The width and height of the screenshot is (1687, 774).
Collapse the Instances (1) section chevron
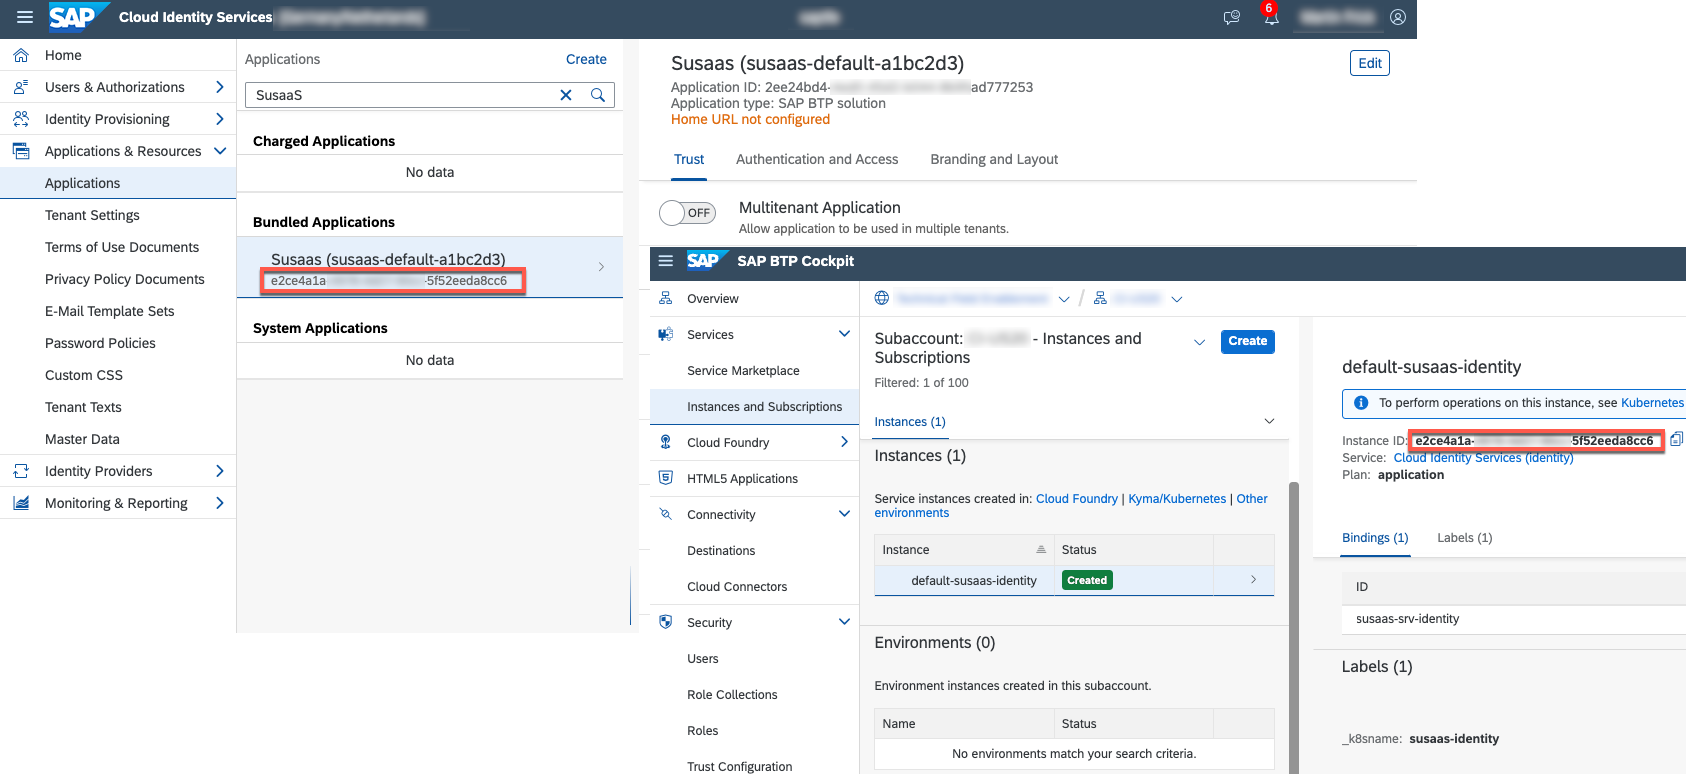click(x=1269, y=421)
